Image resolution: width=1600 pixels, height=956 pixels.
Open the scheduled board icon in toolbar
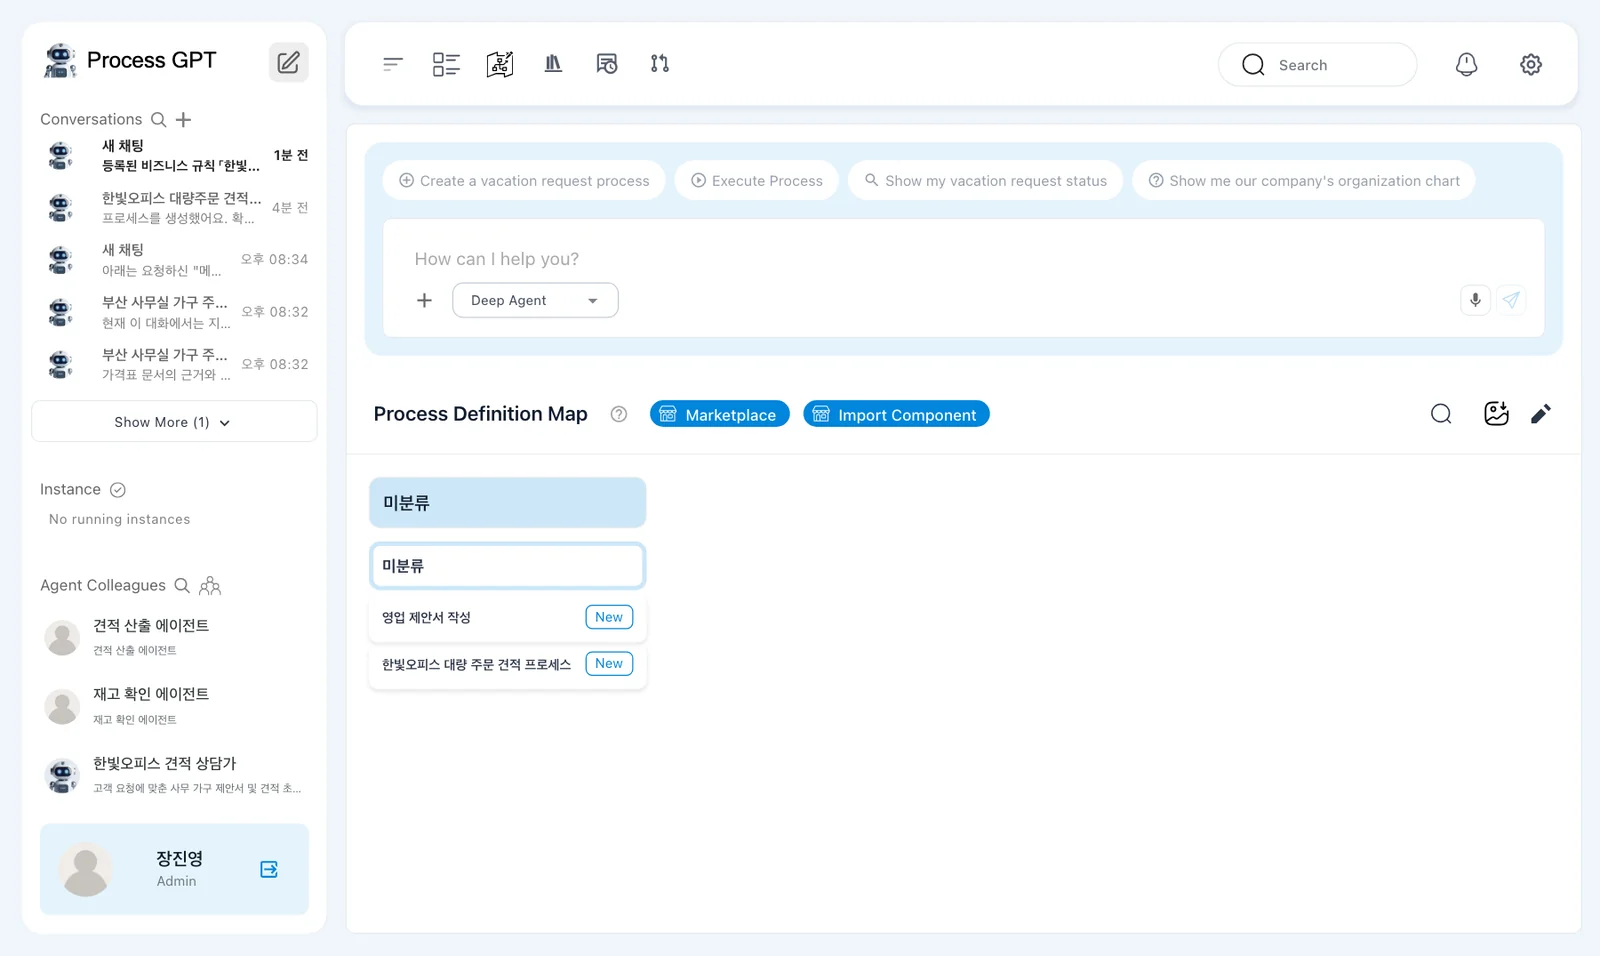click(x=607, y=64)
